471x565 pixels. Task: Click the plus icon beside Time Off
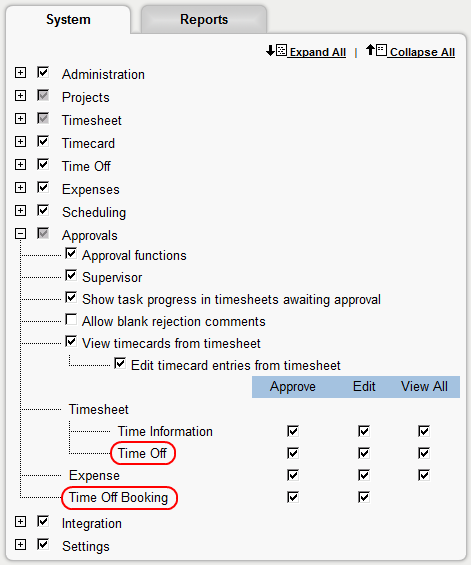[x=21, y=165]
